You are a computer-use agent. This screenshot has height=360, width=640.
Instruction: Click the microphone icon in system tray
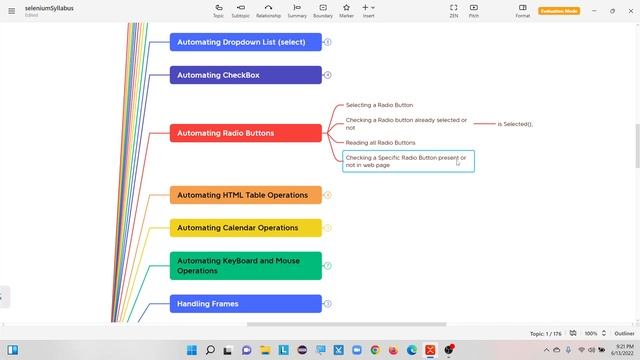pyautogui.click(x=568, y=350)
